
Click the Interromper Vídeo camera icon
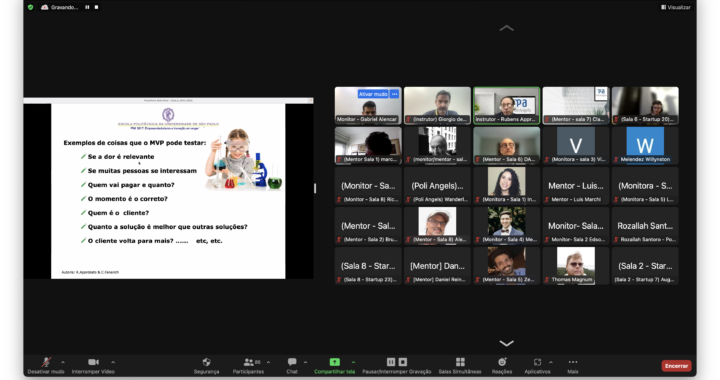(93, 362)
